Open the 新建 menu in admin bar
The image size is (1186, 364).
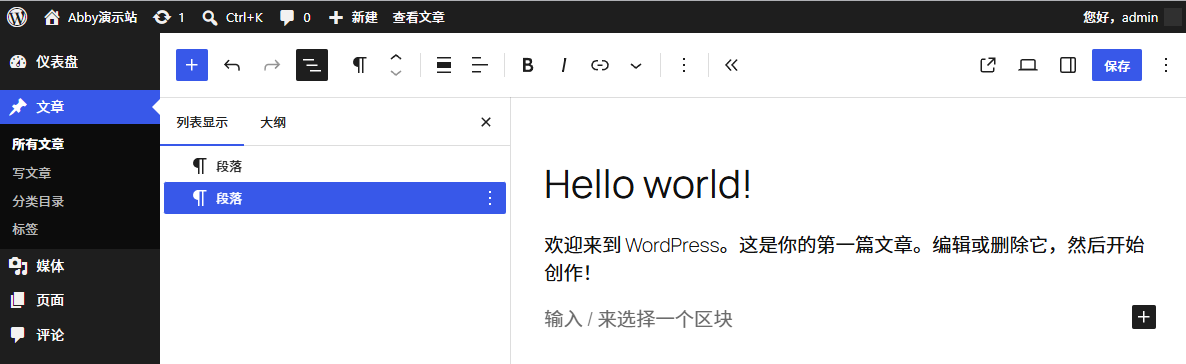352,17
